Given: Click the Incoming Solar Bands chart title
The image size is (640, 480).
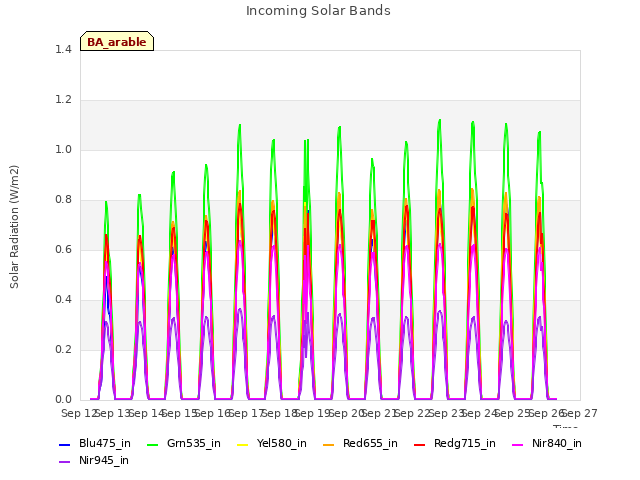Looking at the screenshot, I should (318, 11).
